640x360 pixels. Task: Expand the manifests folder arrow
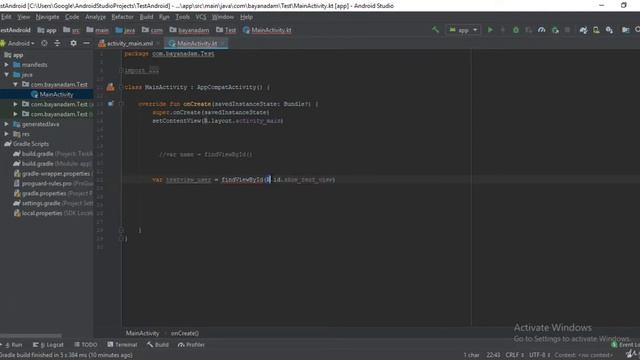pyautogui.click(x=7, y=64)
